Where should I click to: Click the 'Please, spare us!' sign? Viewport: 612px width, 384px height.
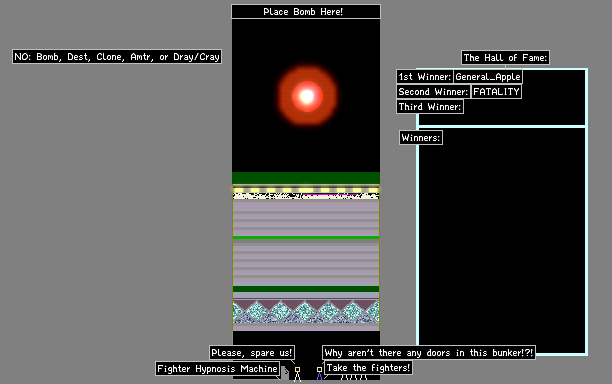[252, 353]
